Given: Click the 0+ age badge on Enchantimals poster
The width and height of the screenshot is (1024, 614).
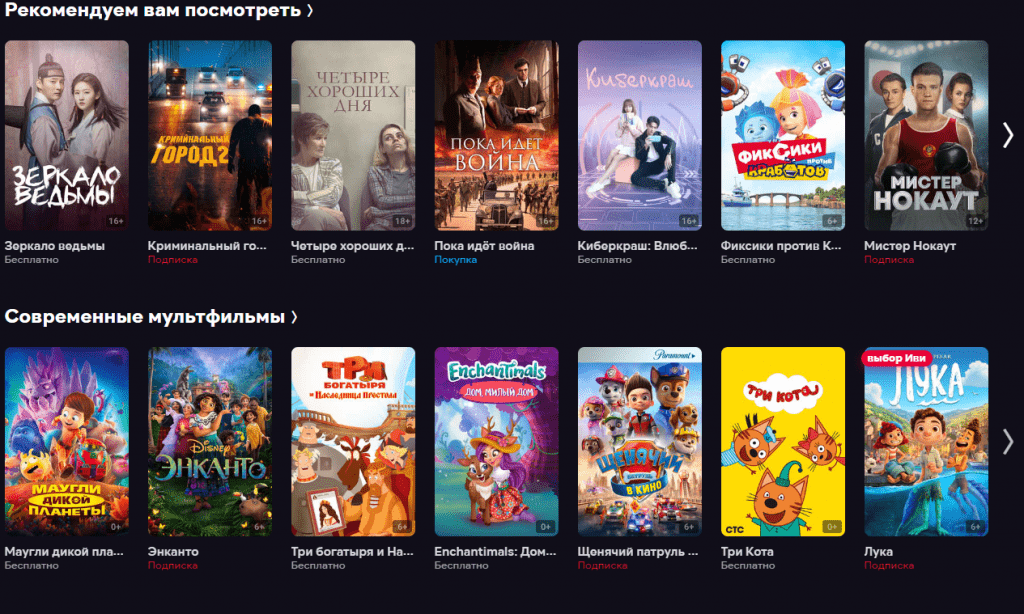Looking at the screenshot, I should (545, 526).
